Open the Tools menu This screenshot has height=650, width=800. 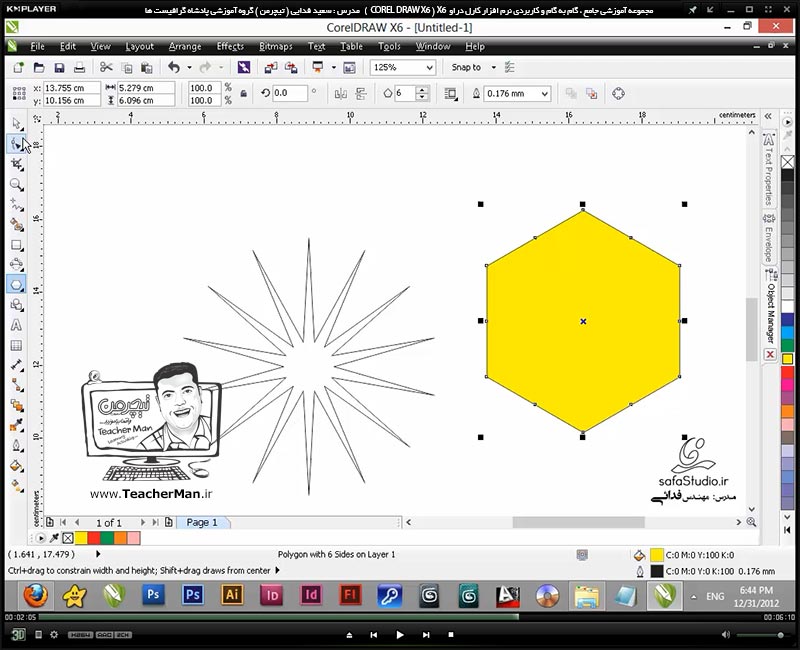(x=389, y=46)
